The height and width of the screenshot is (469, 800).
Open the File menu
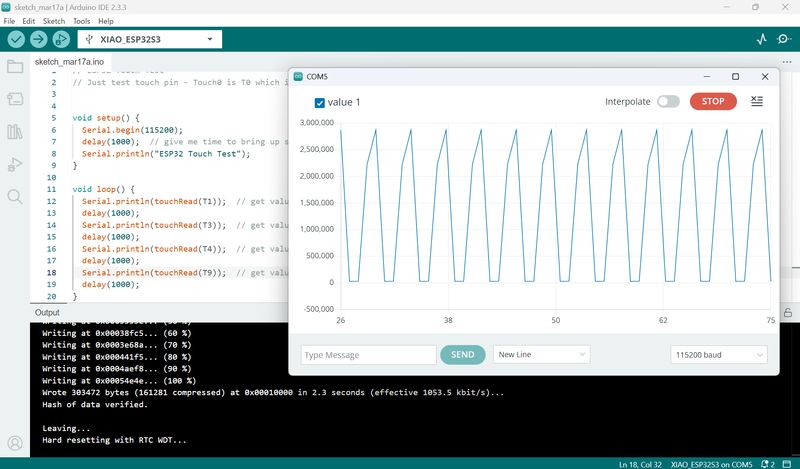coord(9,21)
